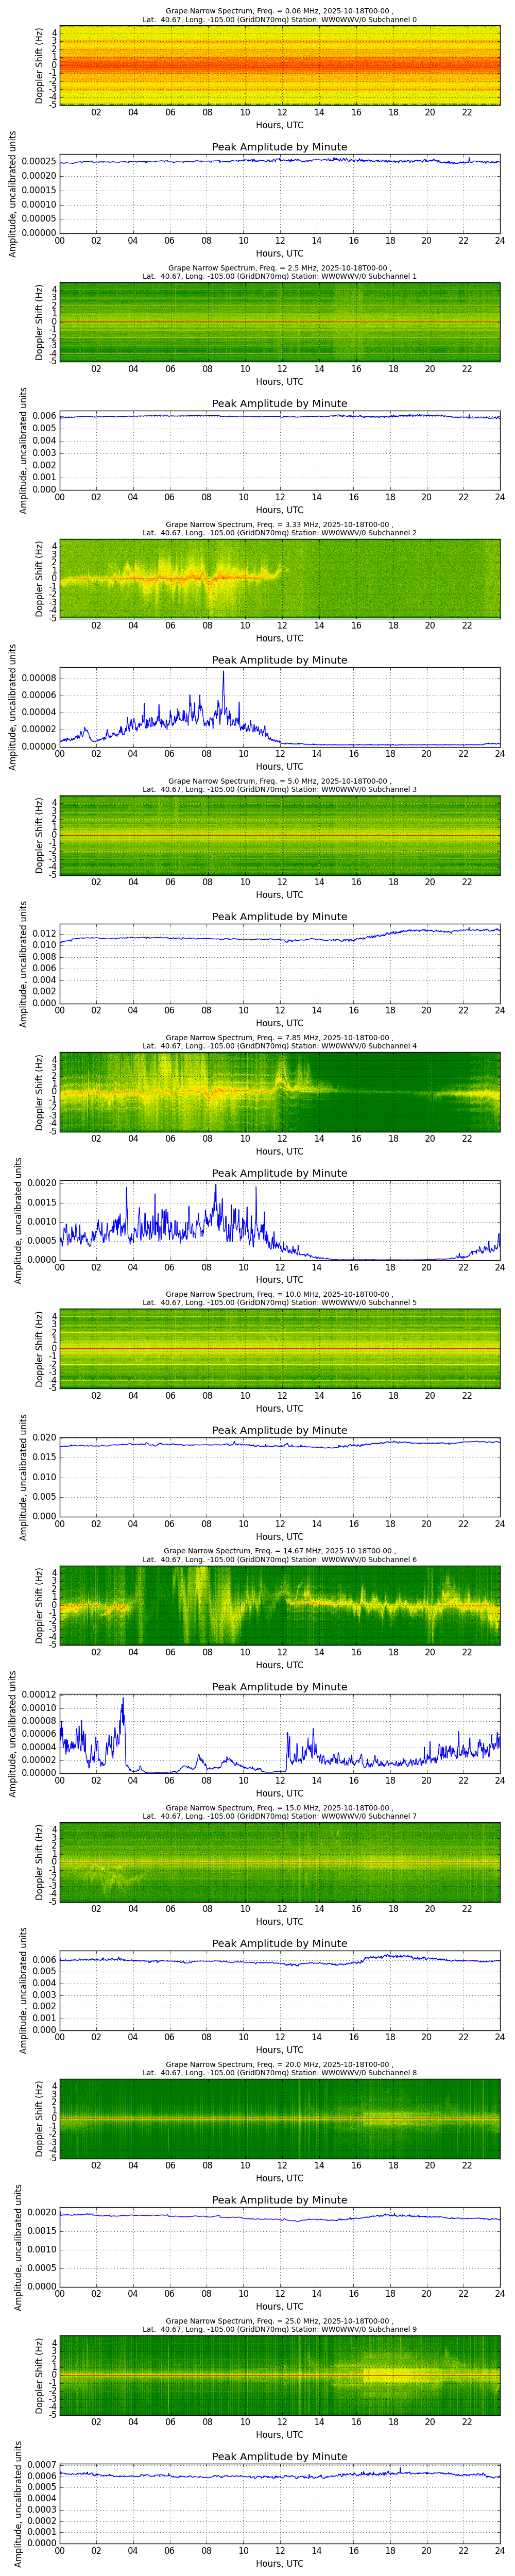This screenshot has width=515, height=2576.
Task: Click the 25.0 MHz Subchannel 9 title
Action: [x=279, y=2329]
